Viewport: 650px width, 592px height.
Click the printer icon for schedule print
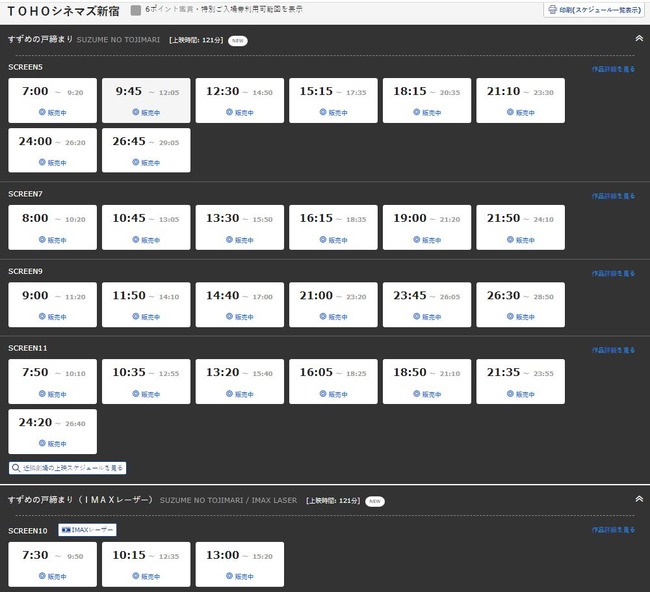coord(552,10)
